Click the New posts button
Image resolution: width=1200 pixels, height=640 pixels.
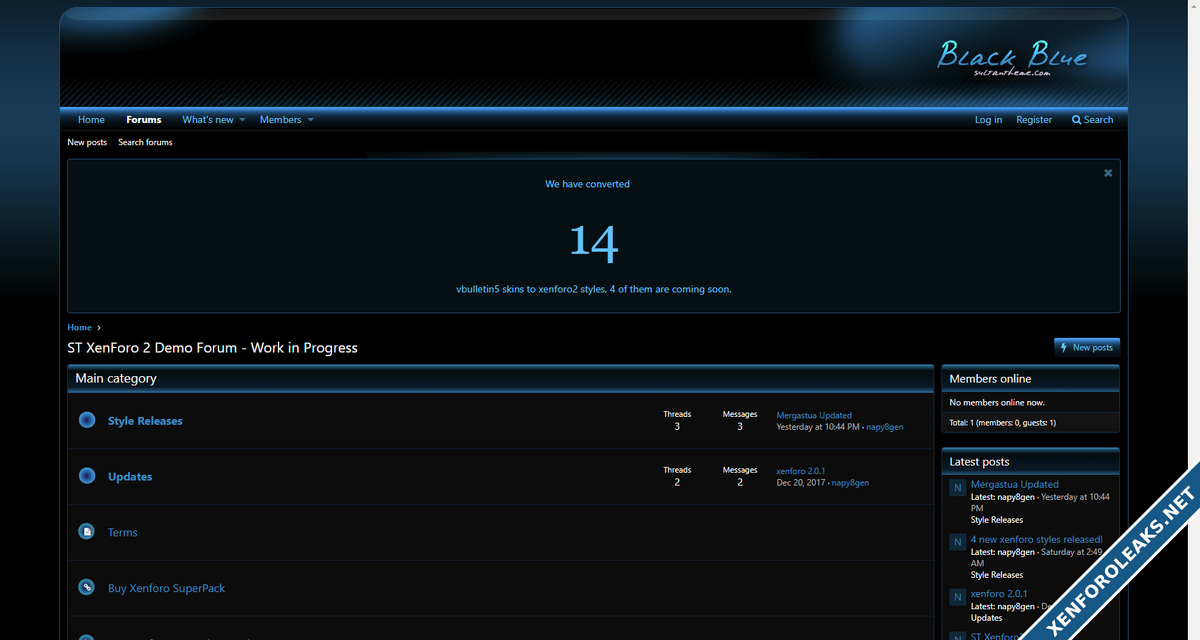point(1086,347)
